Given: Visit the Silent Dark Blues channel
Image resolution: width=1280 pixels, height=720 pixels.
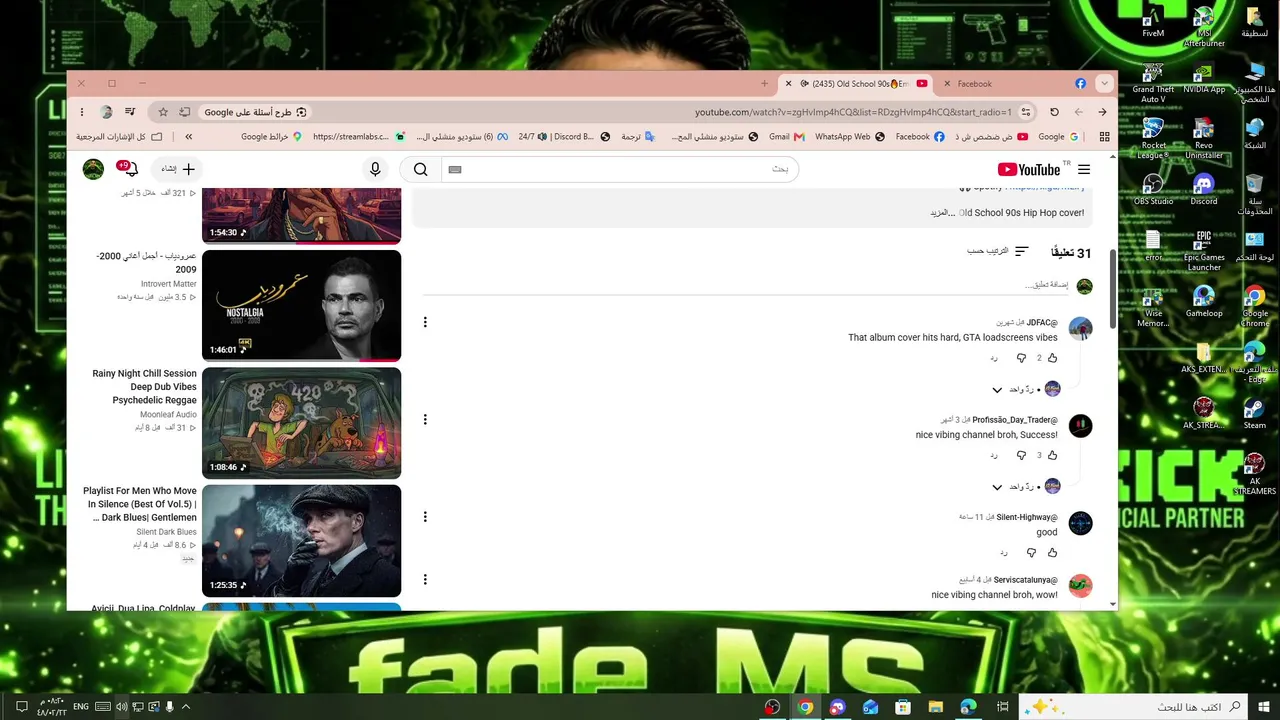Looking at the screenshot, I should coord(166,532).
